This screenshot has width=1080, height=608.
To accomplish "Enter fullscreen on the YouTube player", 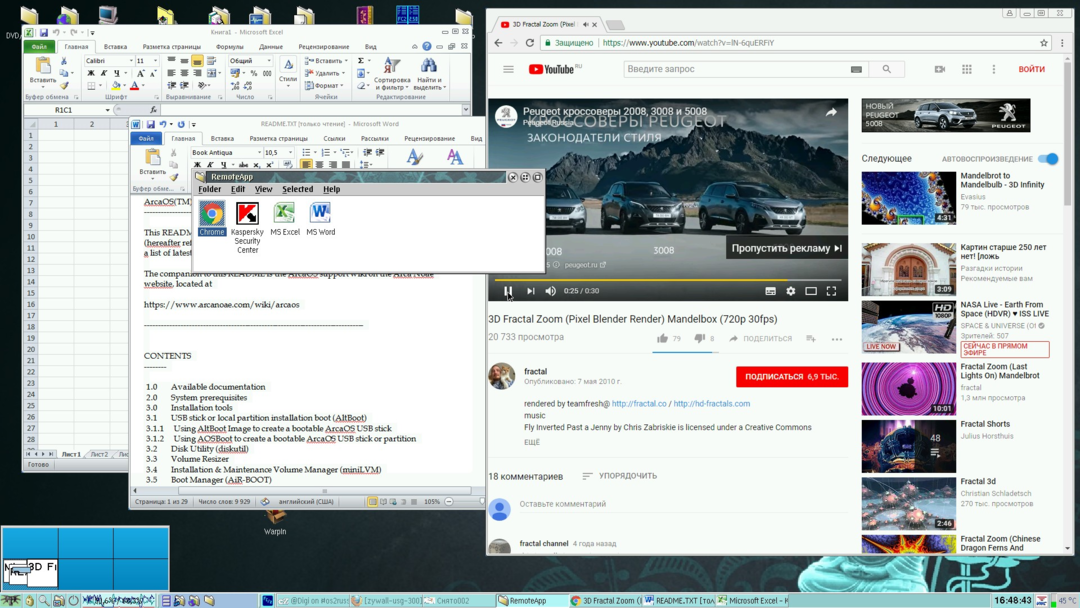I will point(831,291).
